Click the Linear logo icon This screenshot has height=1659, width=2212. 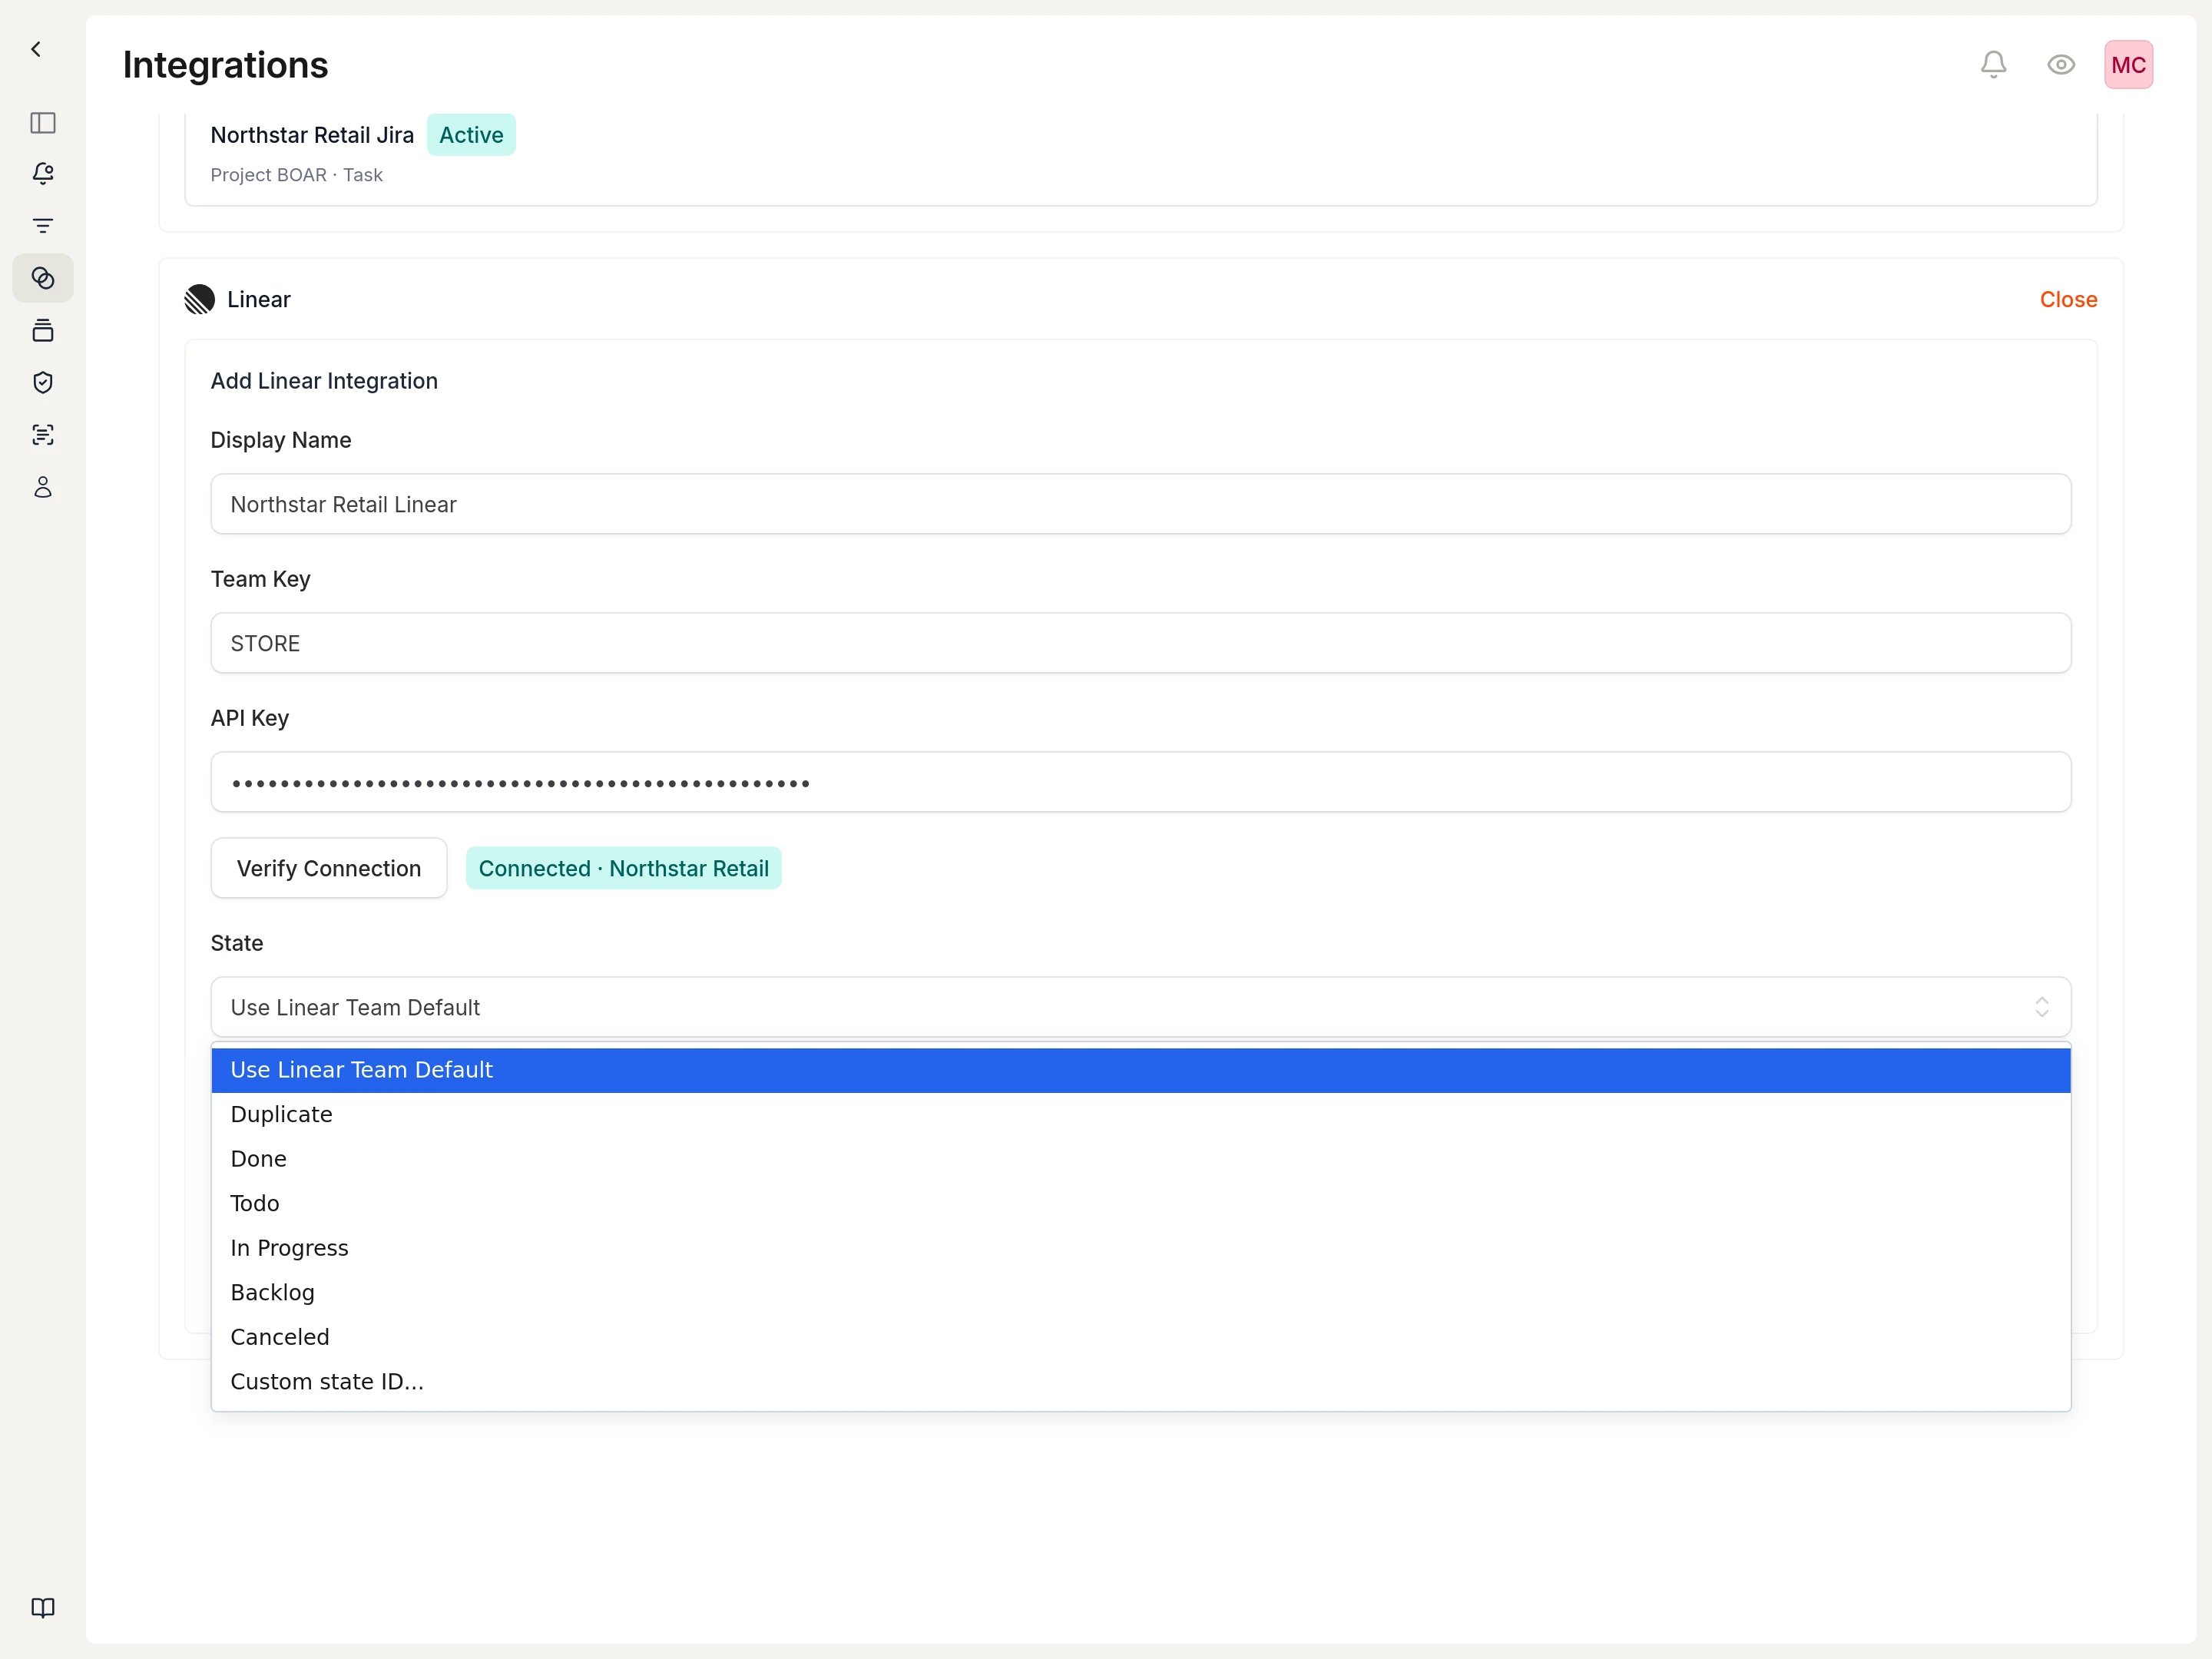click(x=200, y=299)
